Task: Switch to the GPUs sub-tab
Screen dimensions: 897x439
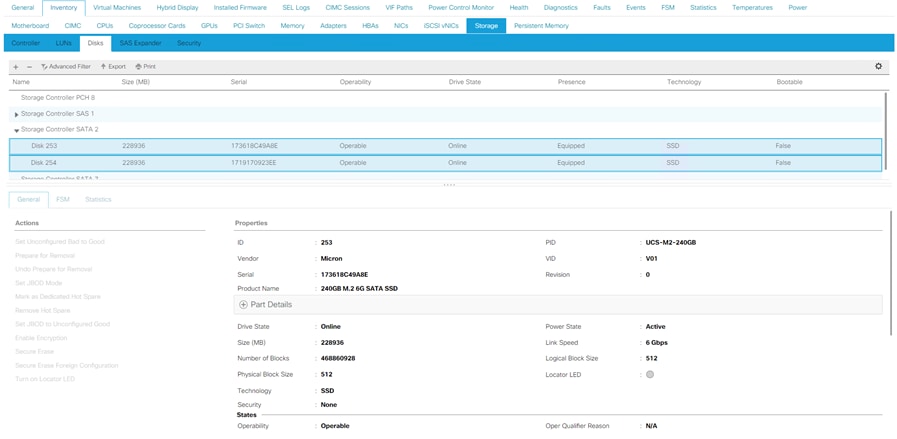Action: (x=209, y=26)
